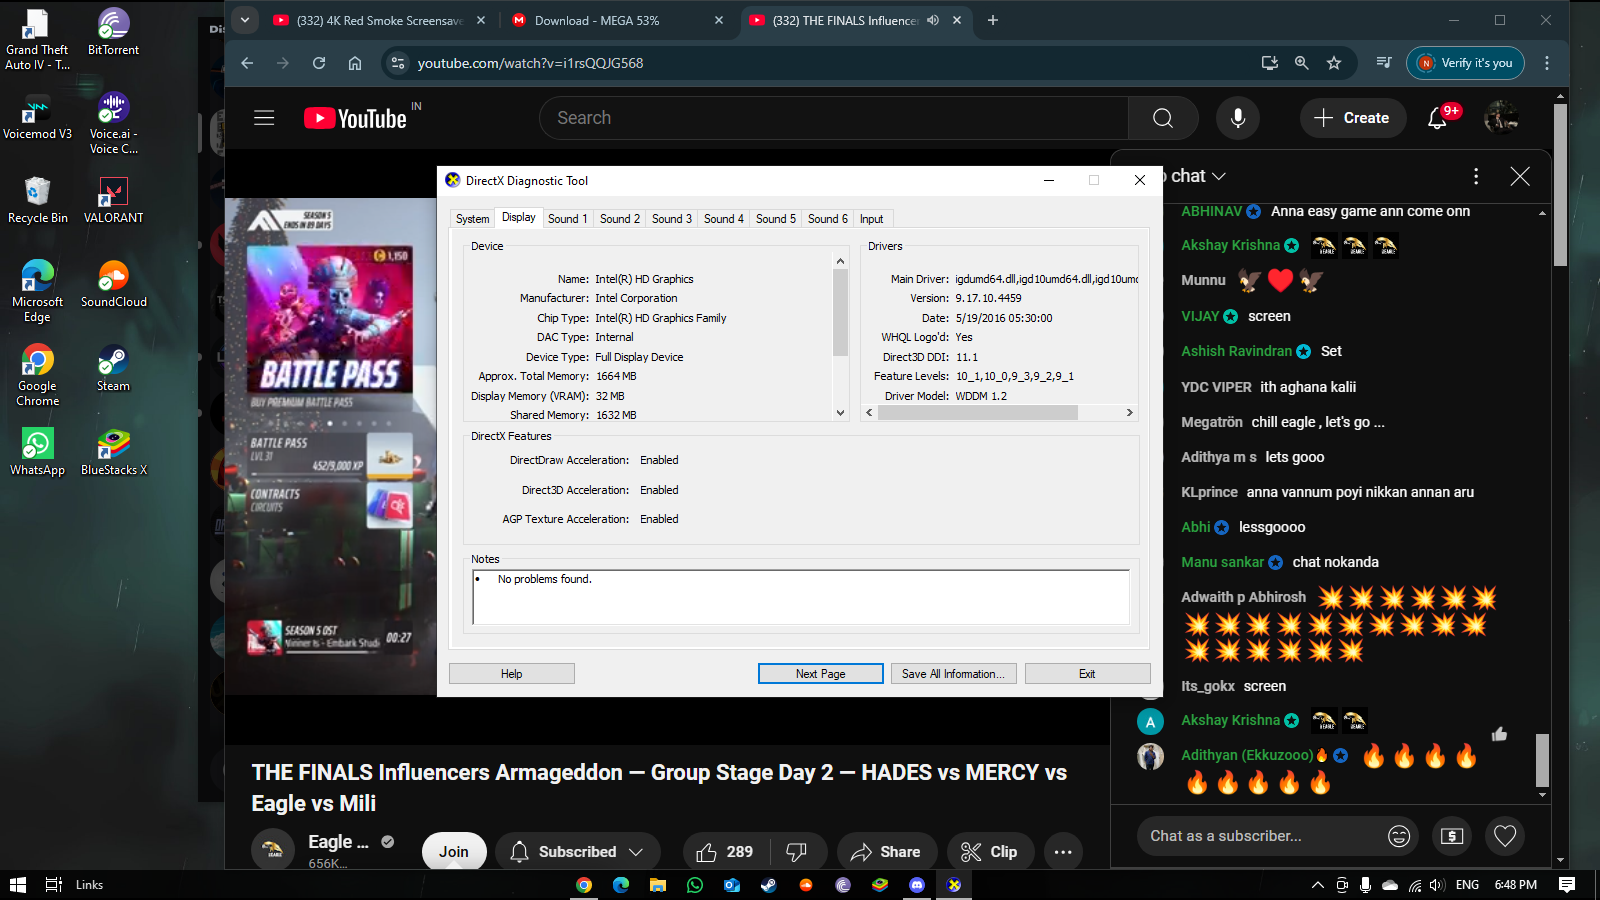
Task: Switch to the System tab in DirectX tool
Action: point(472,219)
